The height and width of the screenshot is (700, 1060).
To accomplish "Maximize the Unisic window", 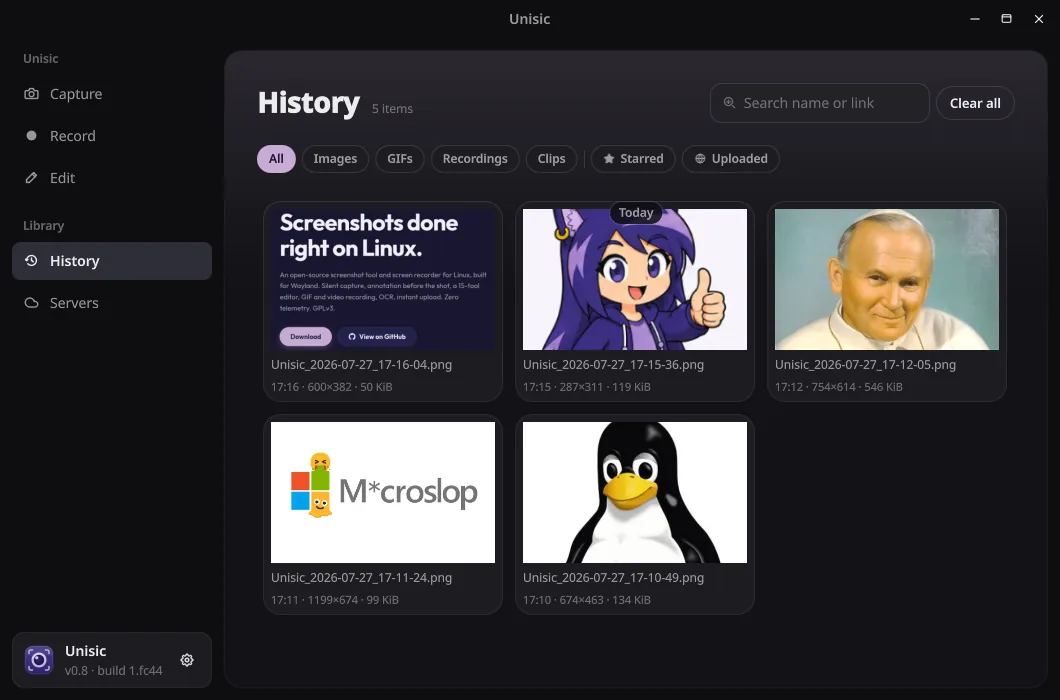I will [x=1007, y=19].
